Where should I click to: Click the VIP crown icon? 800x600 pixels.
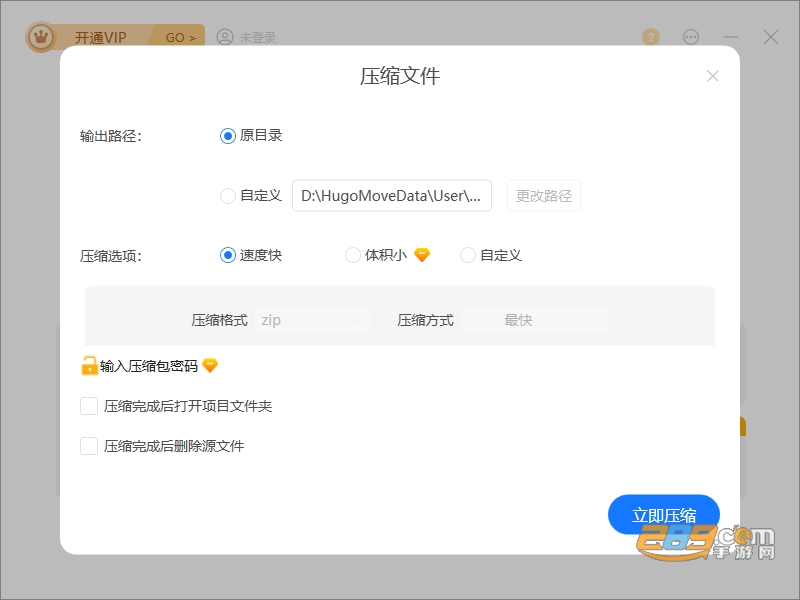pos(41,37)
